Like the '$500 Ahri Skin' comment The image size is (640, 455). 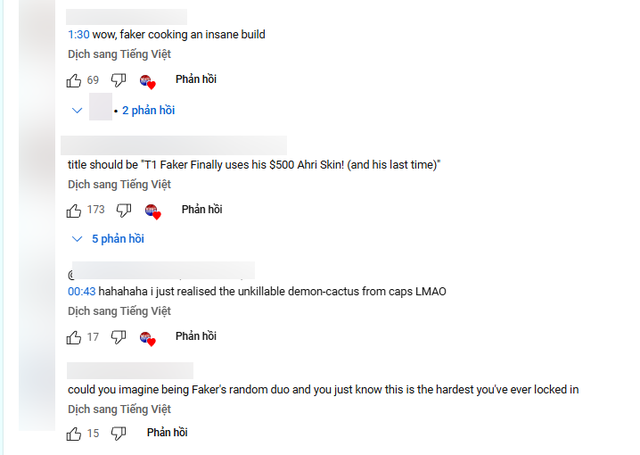pyautogui.click(x=74, y=210)
